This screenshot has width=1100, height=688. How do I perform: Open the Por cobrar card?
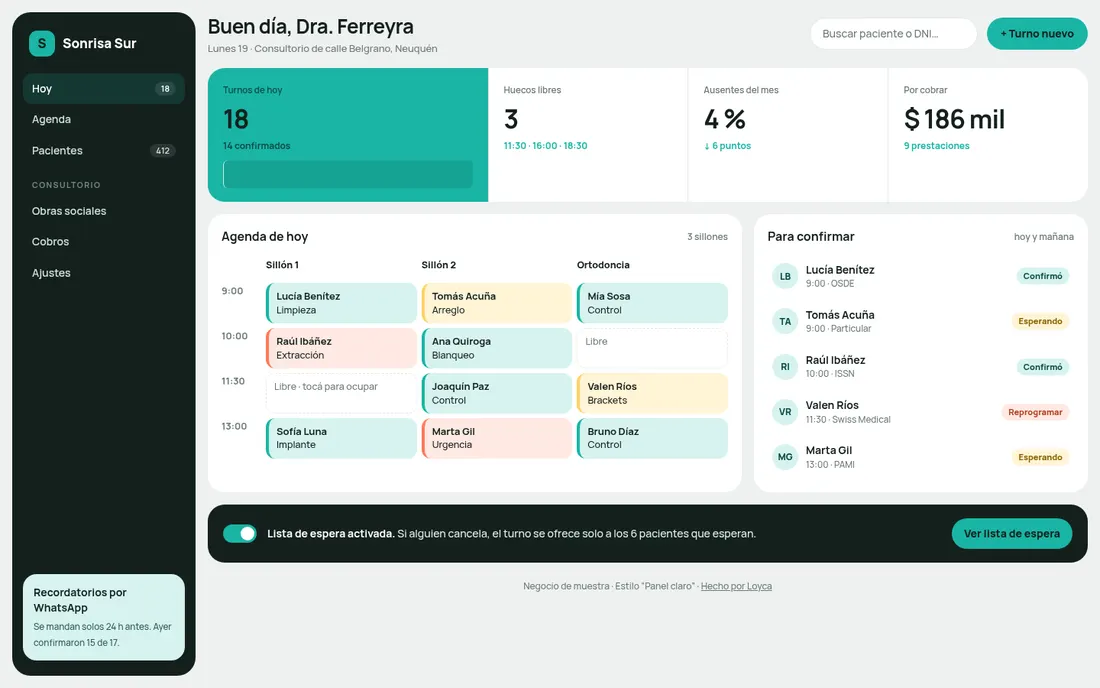point(988,135)
